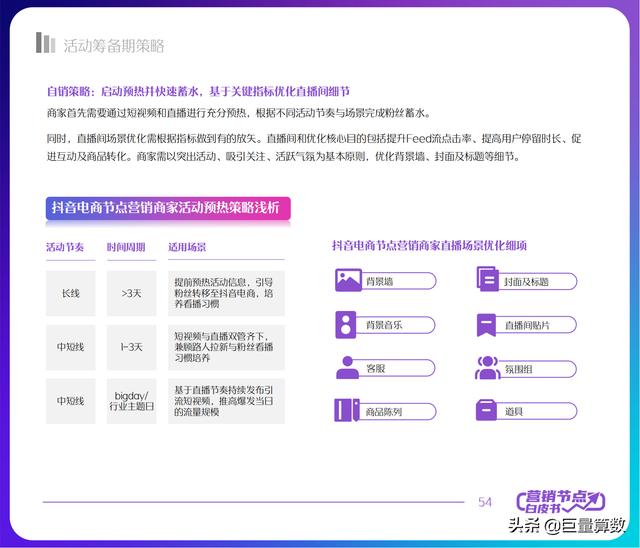This screenshot has height=548, width=640.
Task: Click the 中短线 cell beside bigday
Action: tap(71, 401)
